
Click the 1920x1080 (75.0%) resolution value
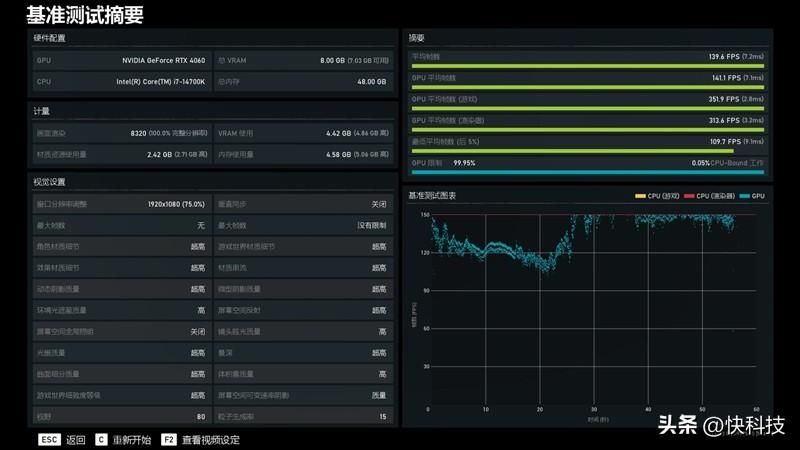(x=176, y=204)
